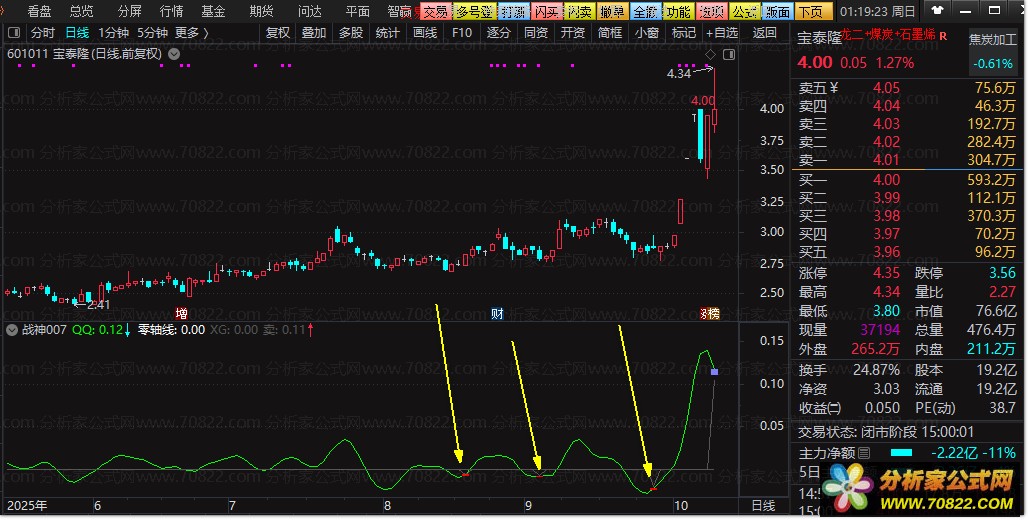Click the 多号登 multi-login button
Viewport: 1030px width, 520px height.
[474, 11]
